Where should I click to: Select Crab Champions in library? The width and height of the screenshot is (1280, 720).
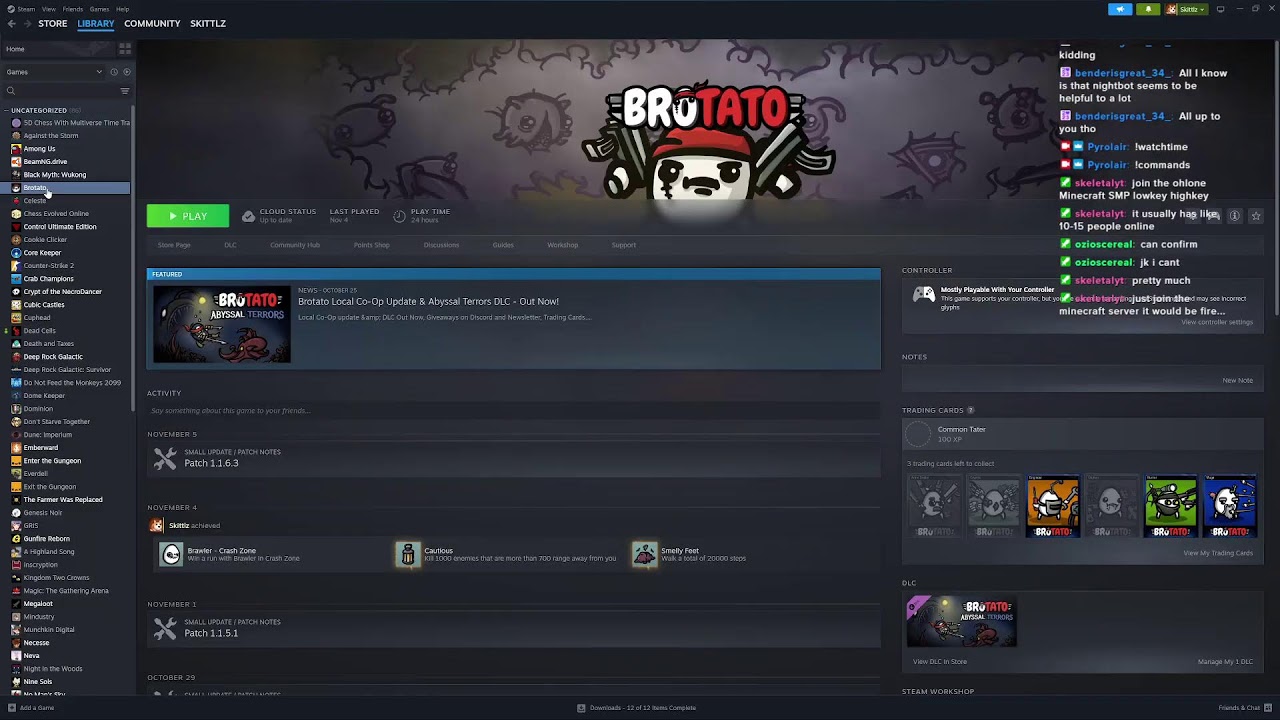pyautogui.click(x=48, y=279)
